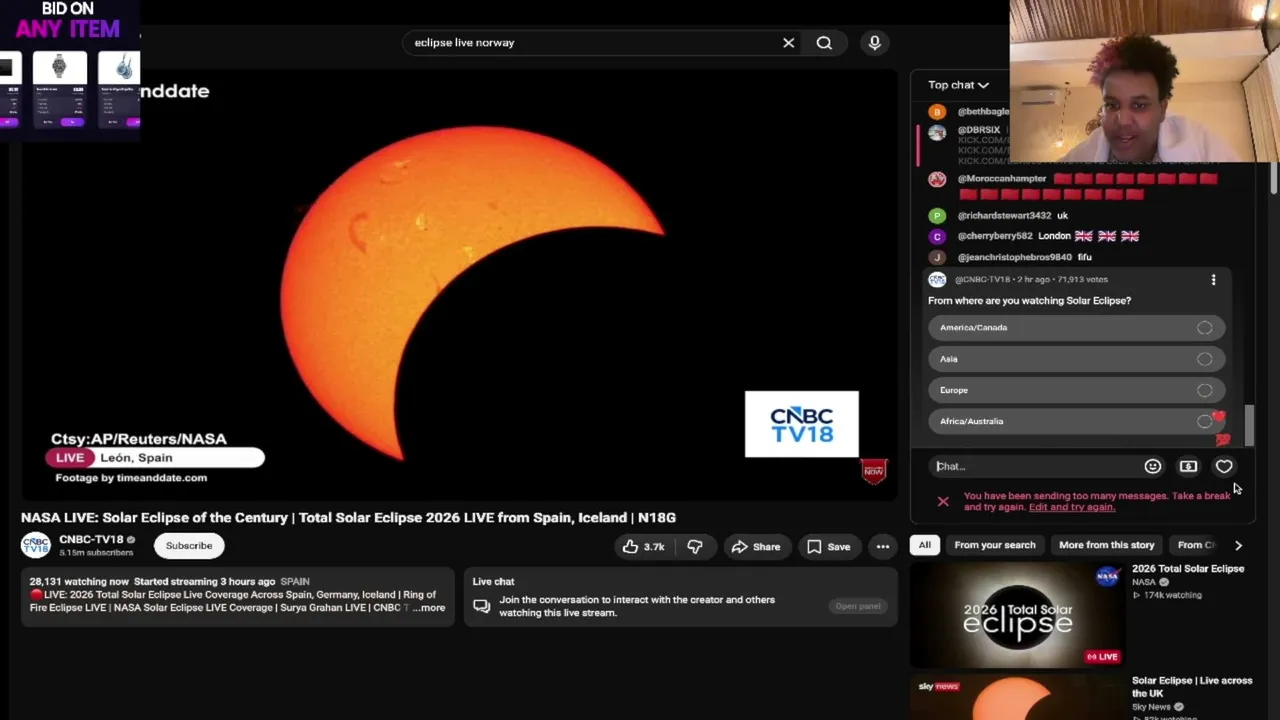The height and width of the screenshot is (720, 1280).
Task: Open Super Chat dollar icon
Action: [x=1188, y=466]
